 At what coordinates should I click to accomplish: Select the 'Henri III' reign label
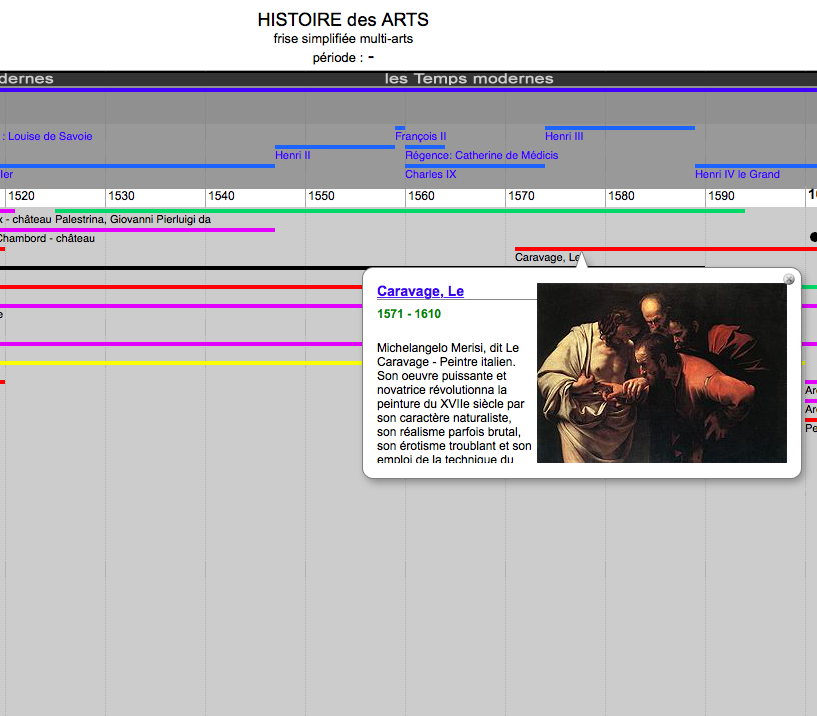tap(564, 136)
